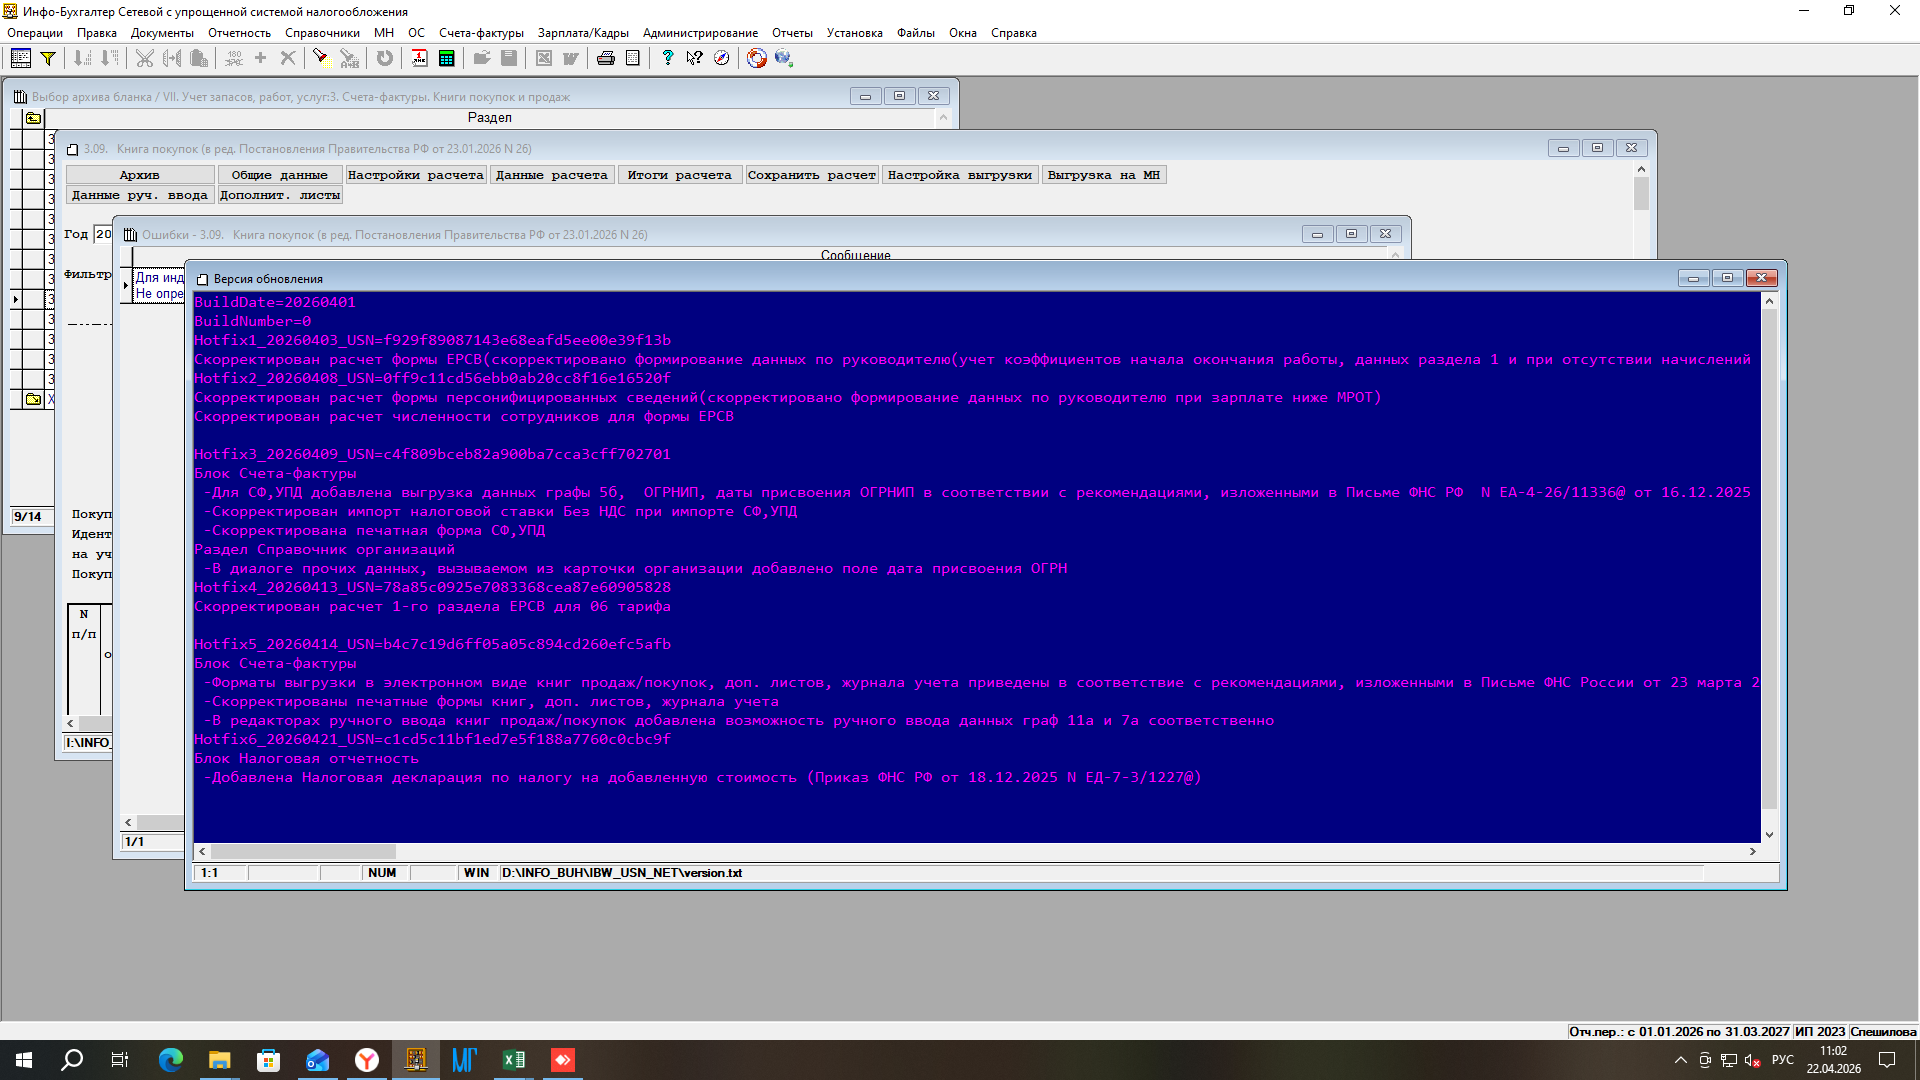Open Excel from the Windows taskbar

[x=514, y=1060]
